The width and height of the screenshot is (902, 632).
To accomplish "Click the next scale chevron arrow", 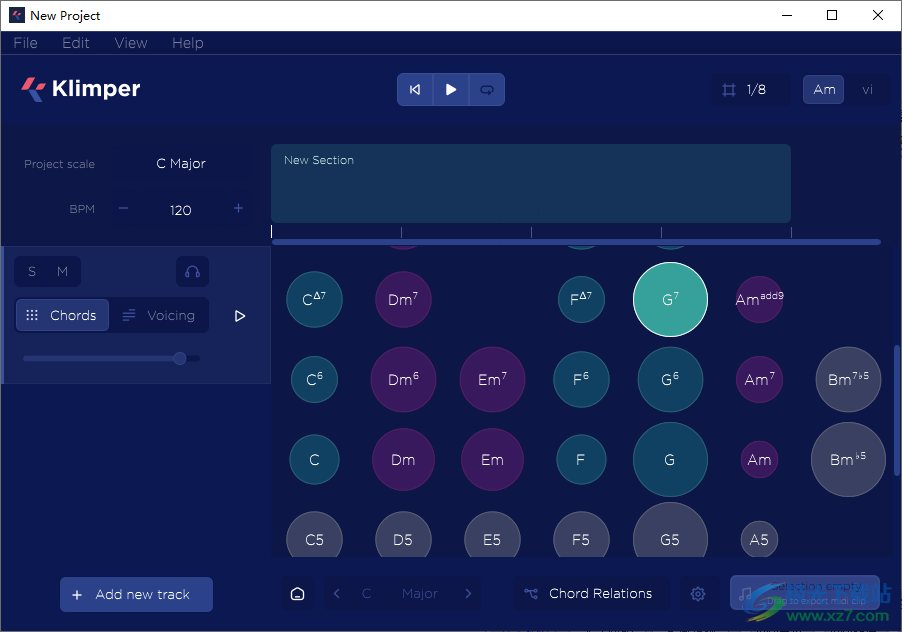I will tap(468, 594).
